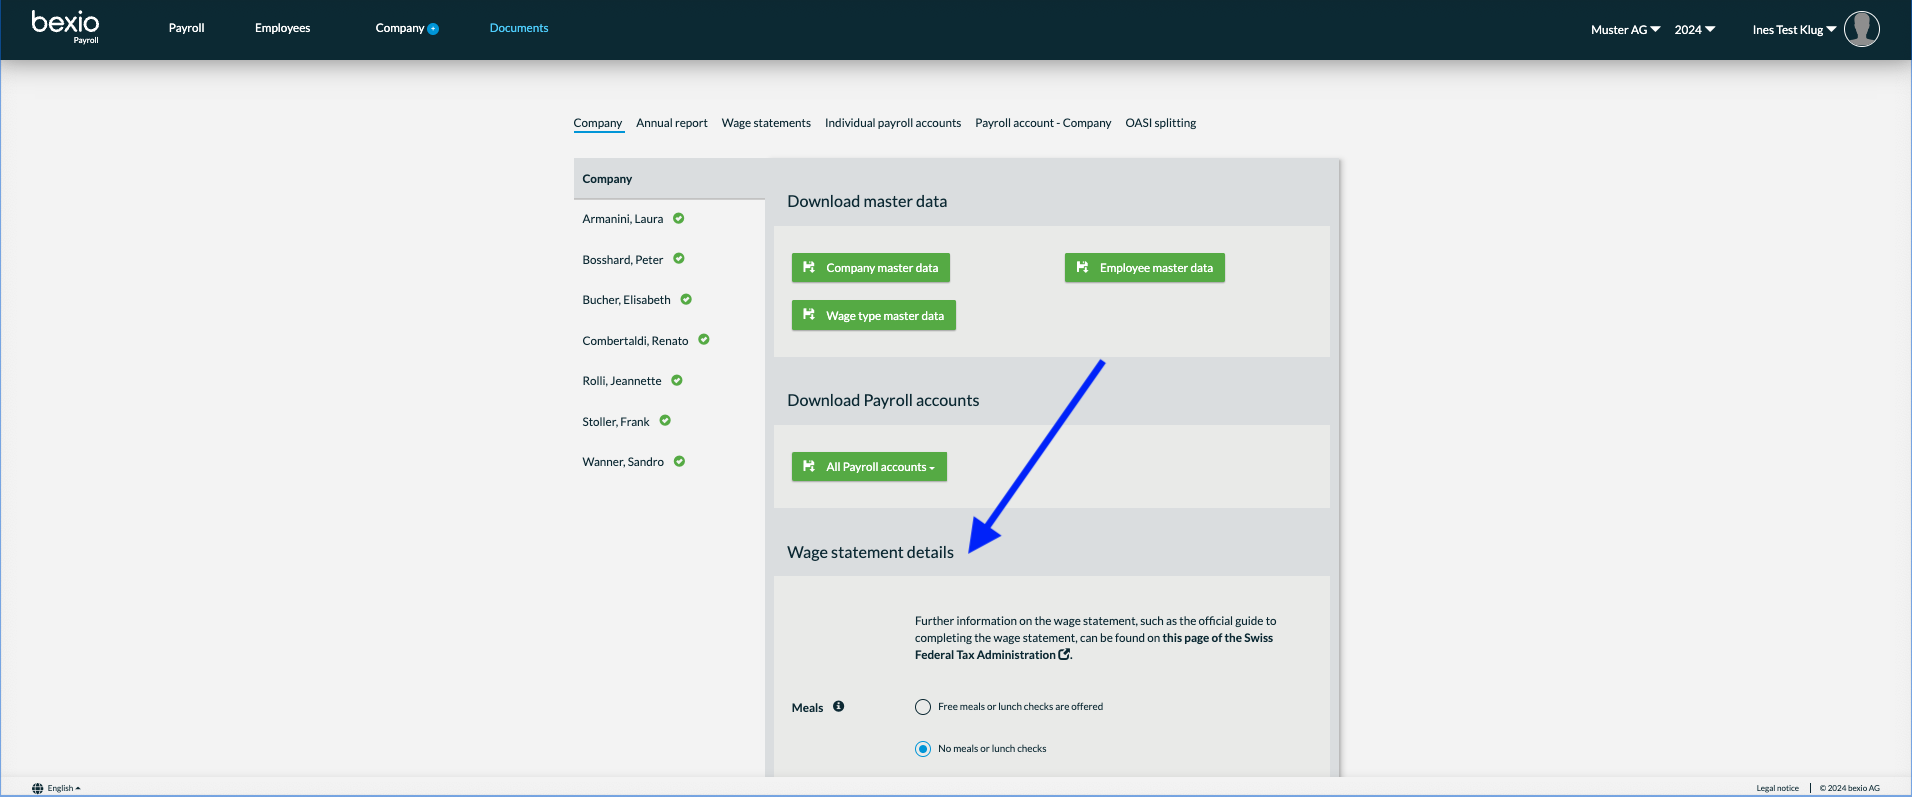This screenshot has width=1912, height=797.
Task: Click the green check icon beside Combertaldi, Renato
Action: point(704,340)
